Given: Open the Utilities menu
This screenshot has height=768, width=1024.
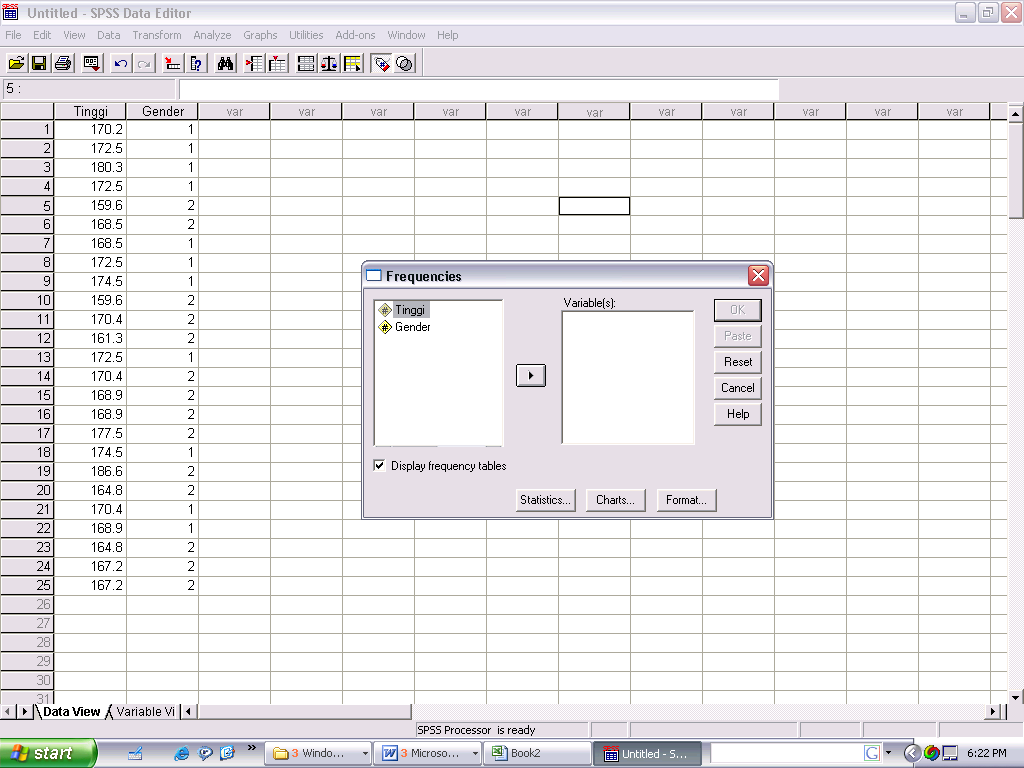Looking at the screenshot, I should coord(306,35).
